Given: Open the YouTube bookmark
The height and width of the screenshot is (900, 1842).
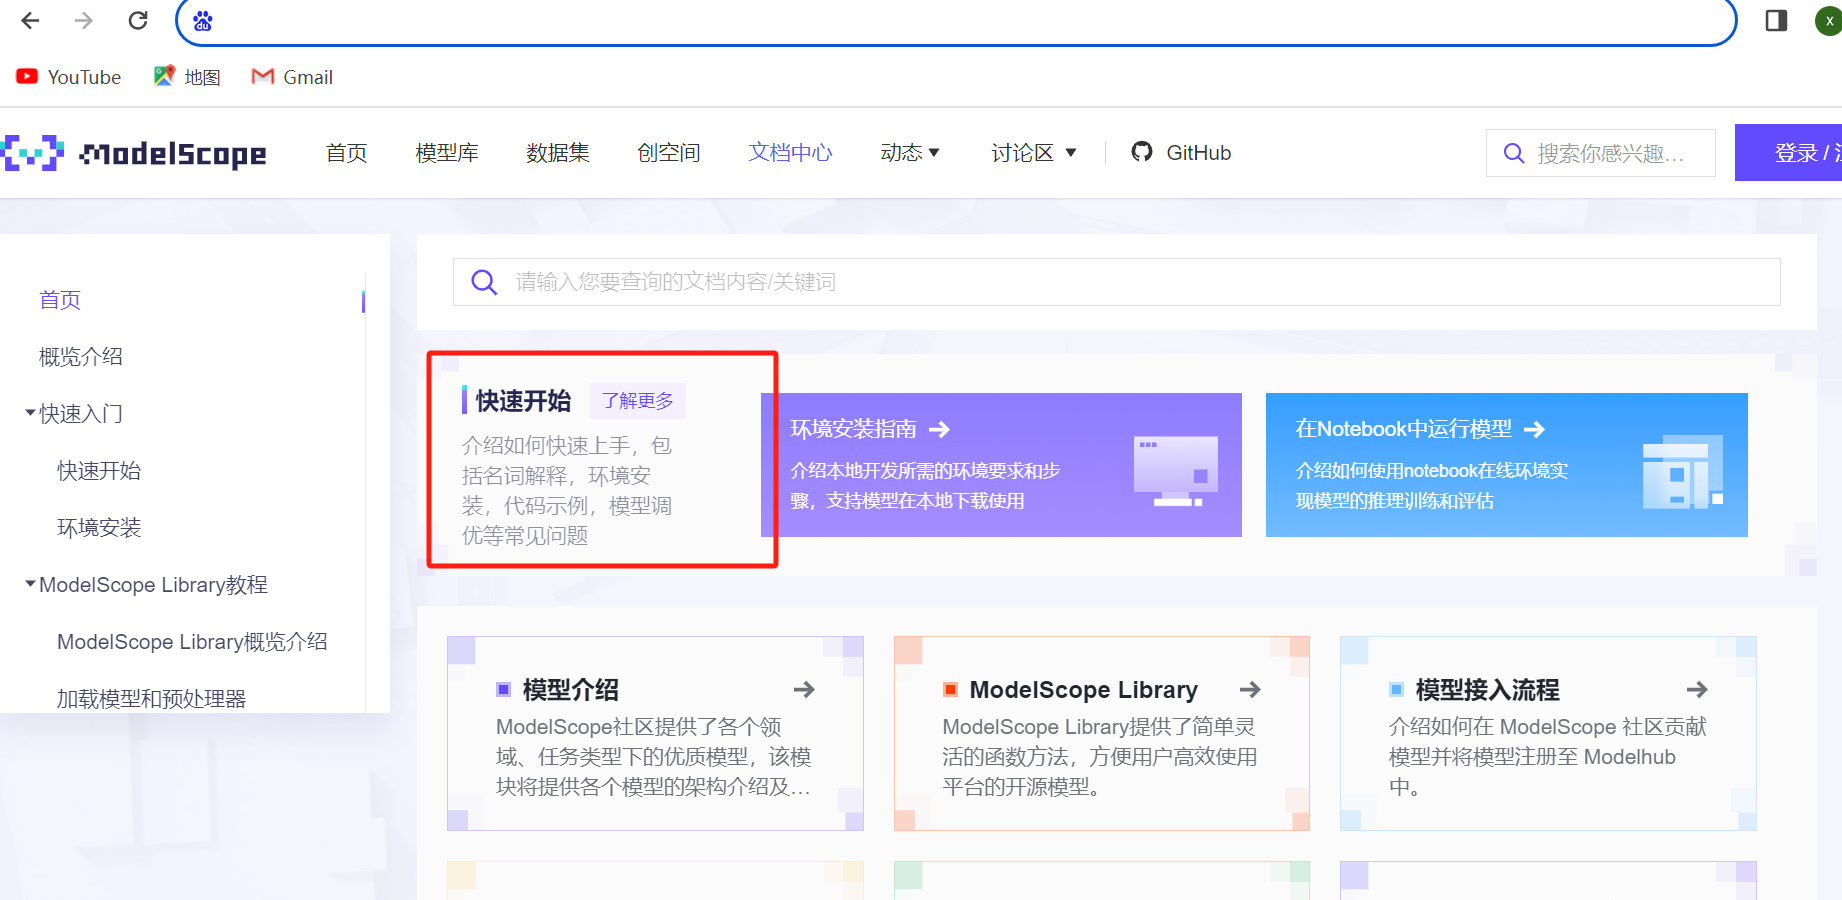Looking at the screenshot, I should (69, 77).
